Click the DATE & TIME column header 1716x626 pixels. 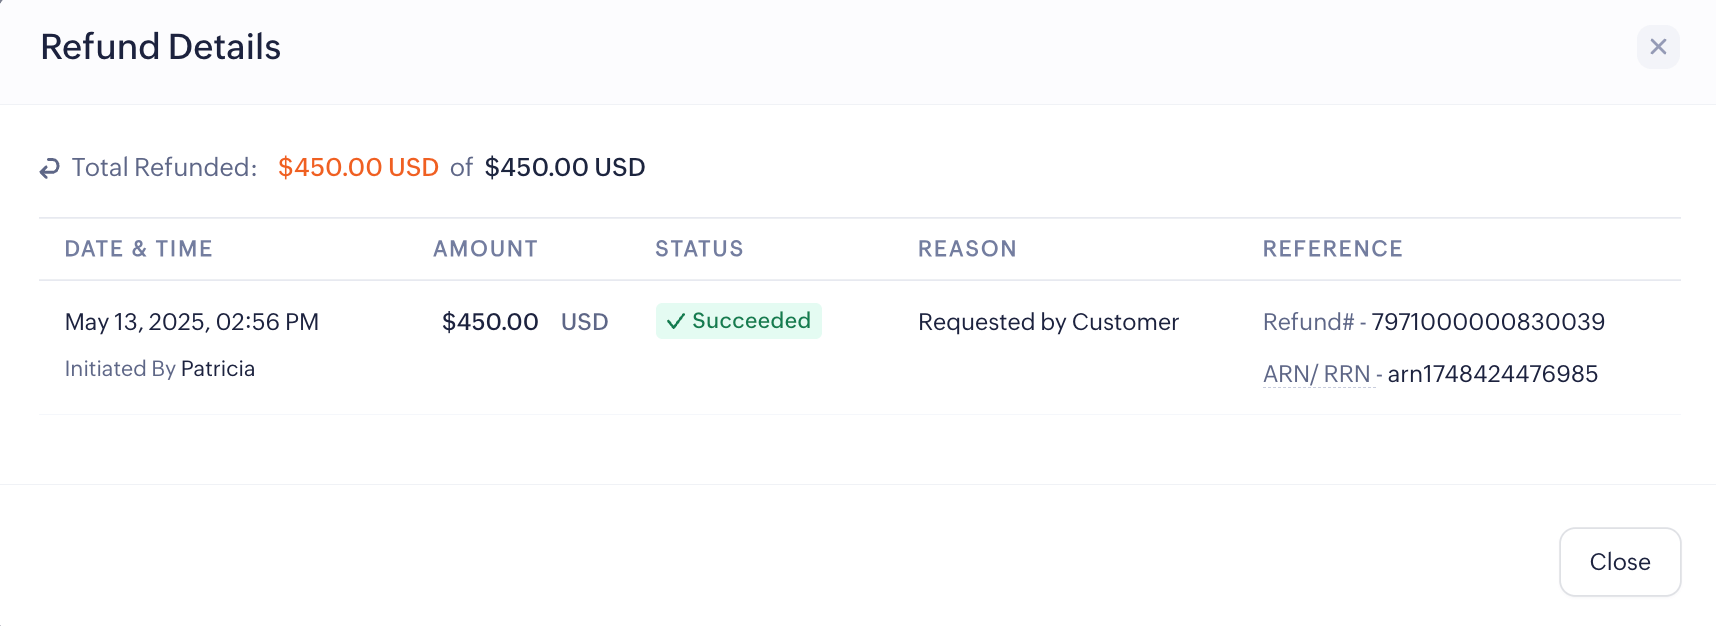(x=138, y=249)
